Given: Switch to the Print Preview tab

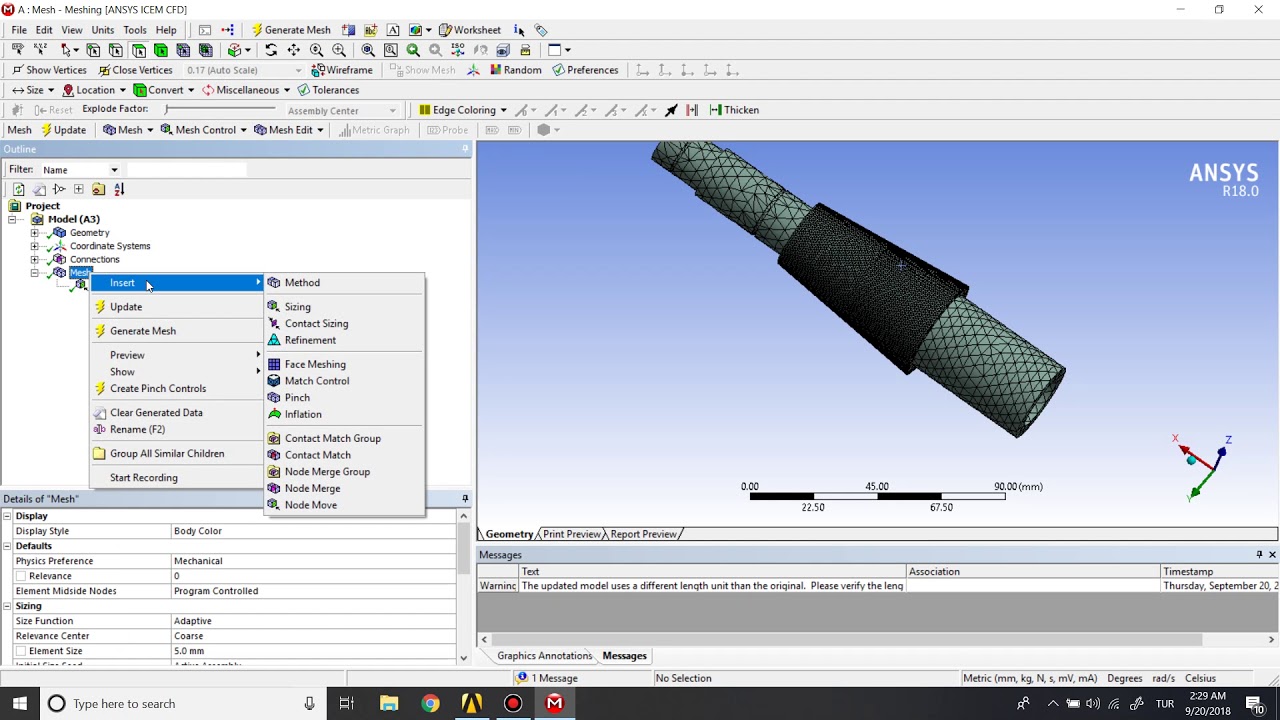Looking at the screenshot, I should tap(572, 534).
